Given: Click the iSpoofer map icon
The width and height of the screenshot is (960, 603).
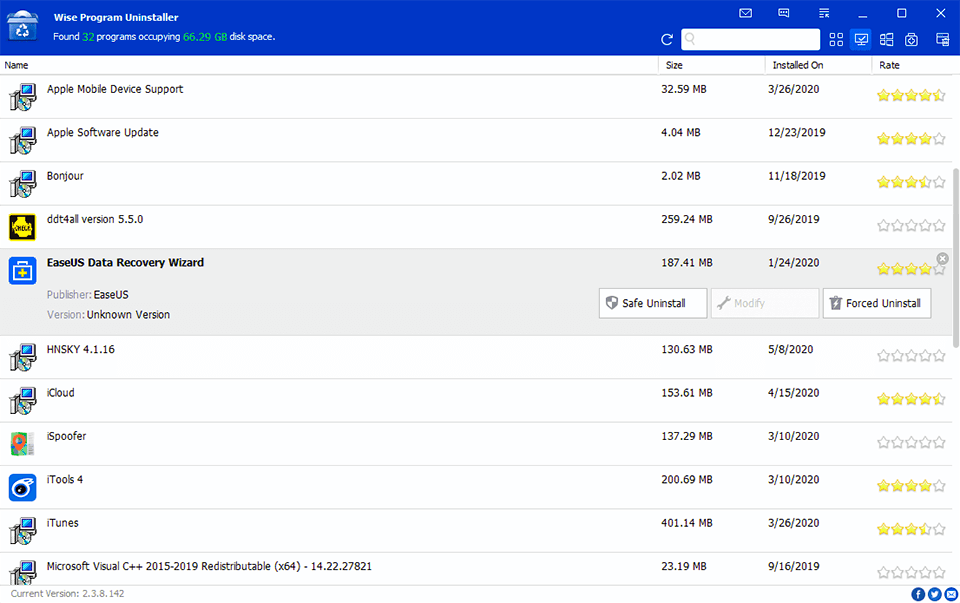Looking at the screenshot, I should 23,444.
